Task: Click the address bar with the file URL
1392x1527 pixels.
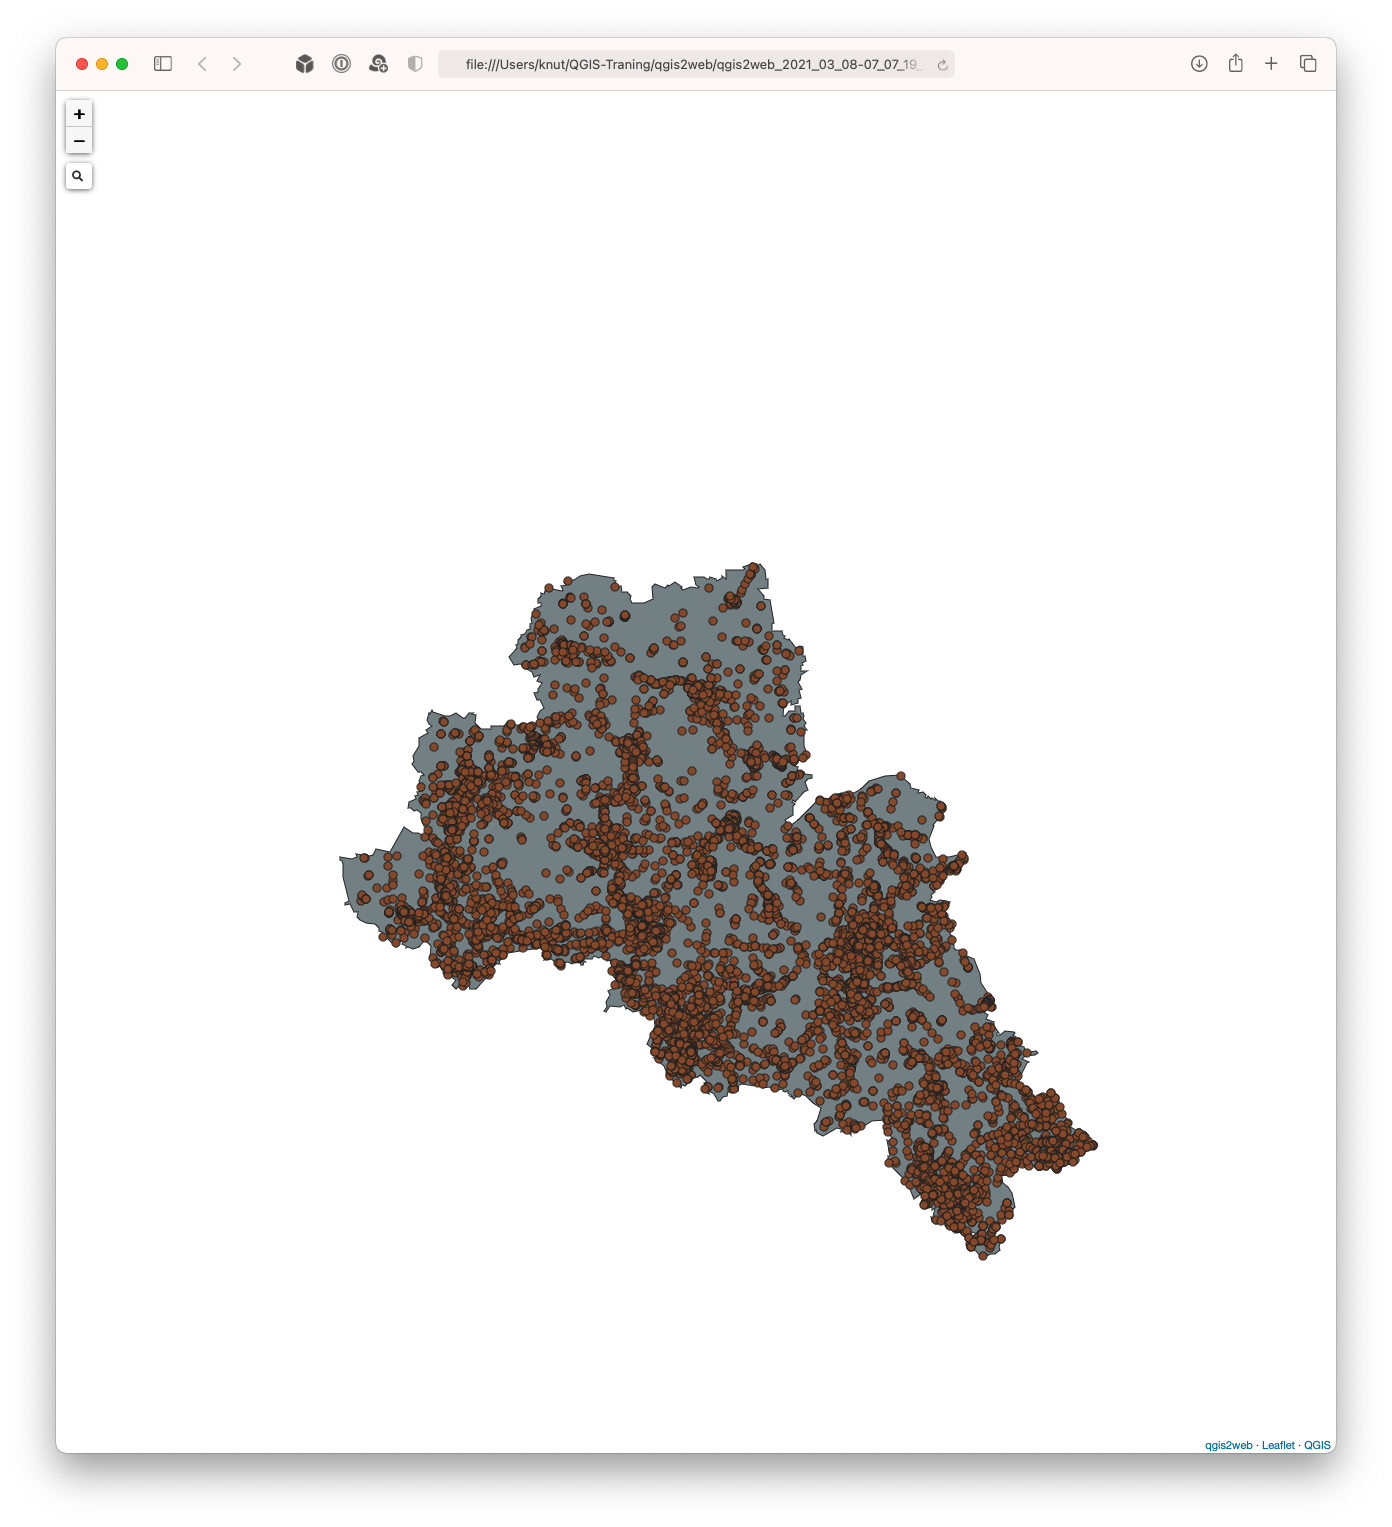Action: click(x=696, y=64)
